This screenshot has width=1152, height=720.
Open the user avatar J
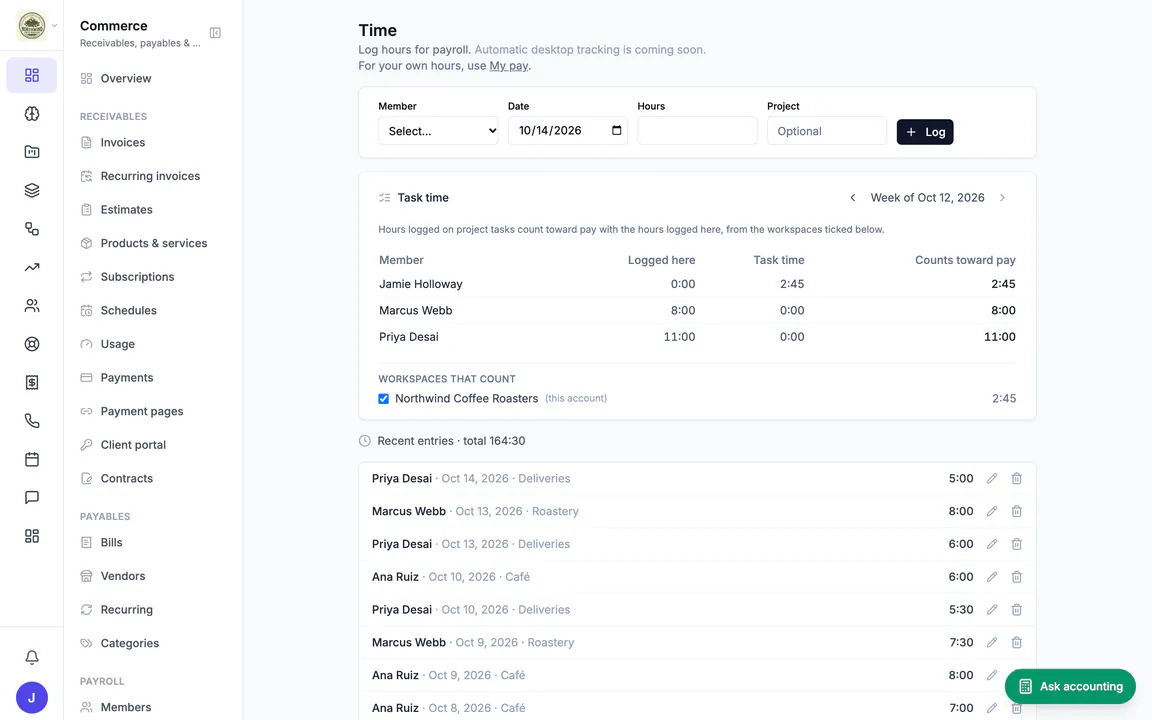pyautogui.click(x=32, y=698)
